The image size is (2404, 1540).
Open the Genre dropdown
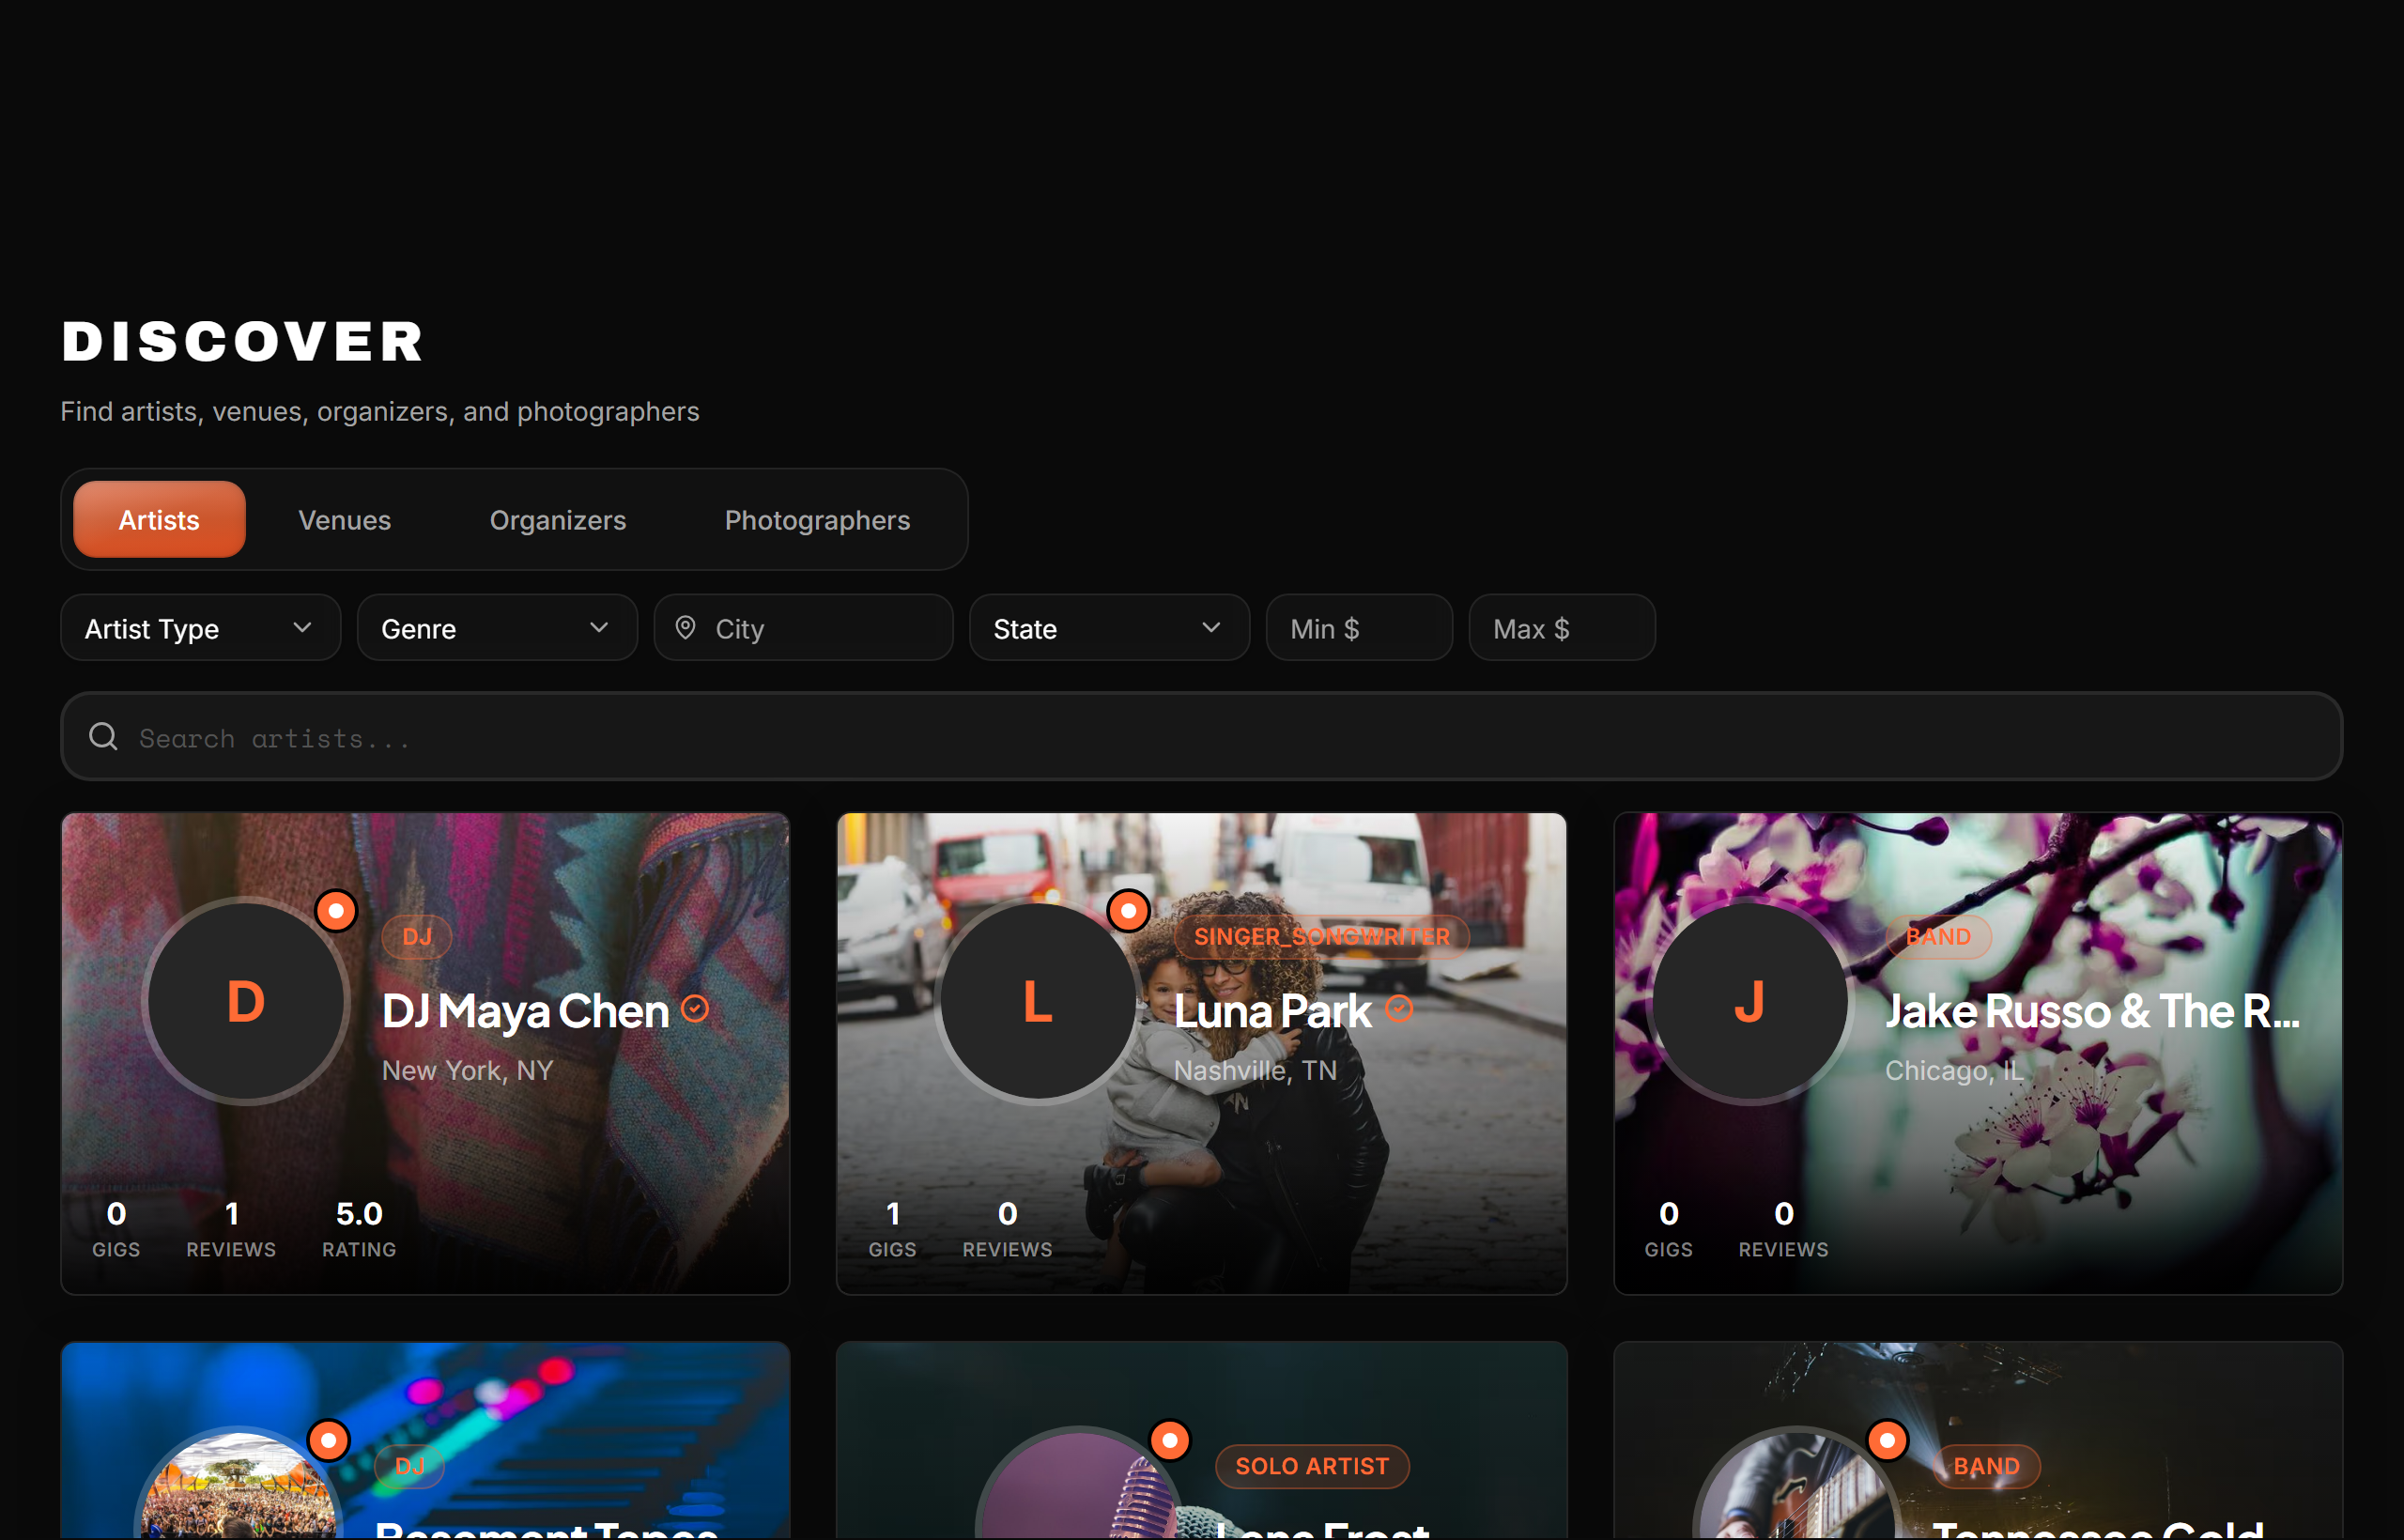(x=497, y=628)
